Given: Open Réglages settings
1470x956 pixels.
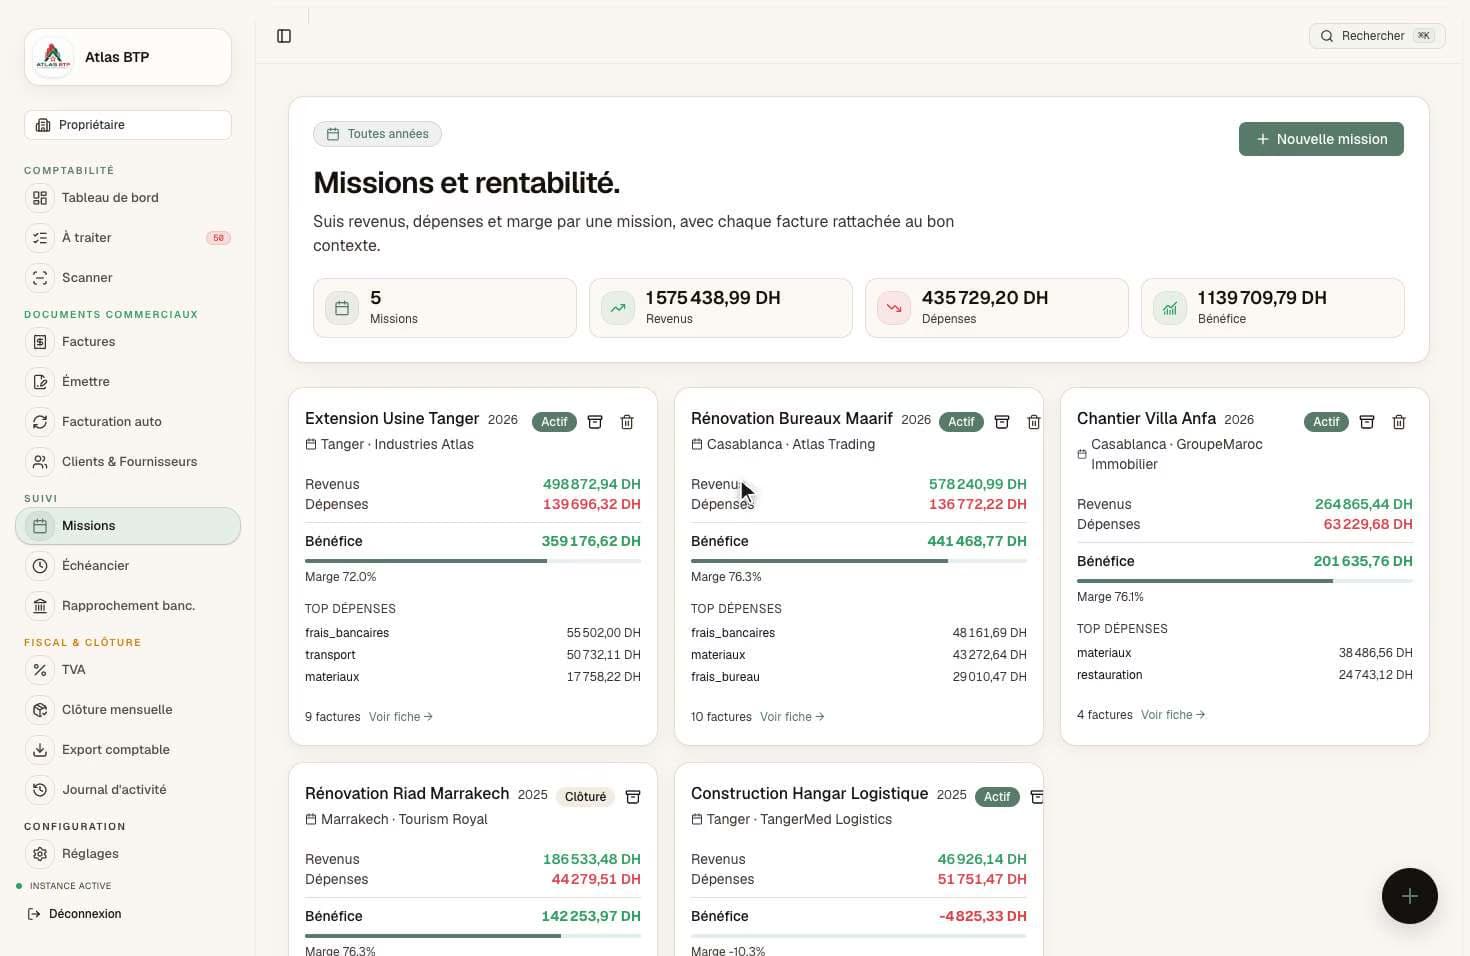Looking at the screenshot, I should click(x=128, y=854).
